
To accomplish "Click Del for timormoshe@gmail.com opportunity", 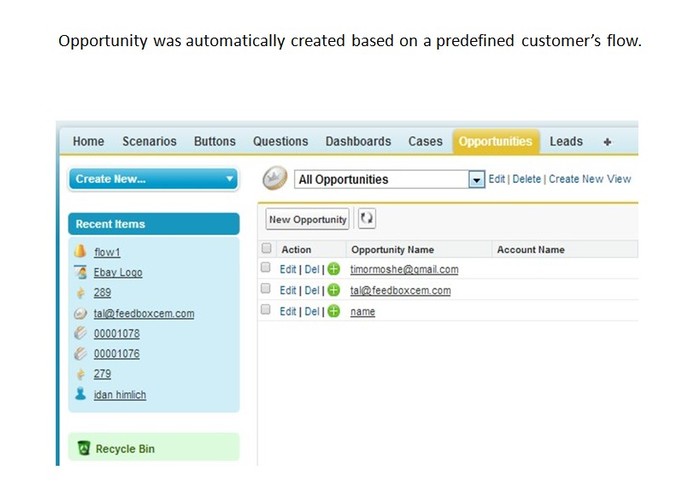I will coord(312,269).
